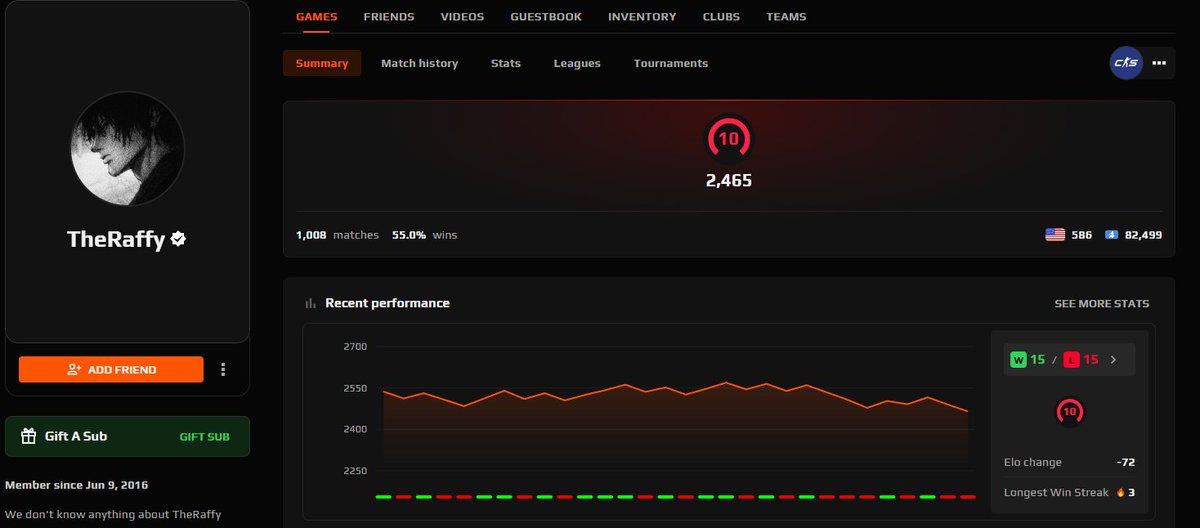Screen dimensions: 1200x528
Task: Open the three-dot menu beside CS2 icon
Action: pos(1159,63)
